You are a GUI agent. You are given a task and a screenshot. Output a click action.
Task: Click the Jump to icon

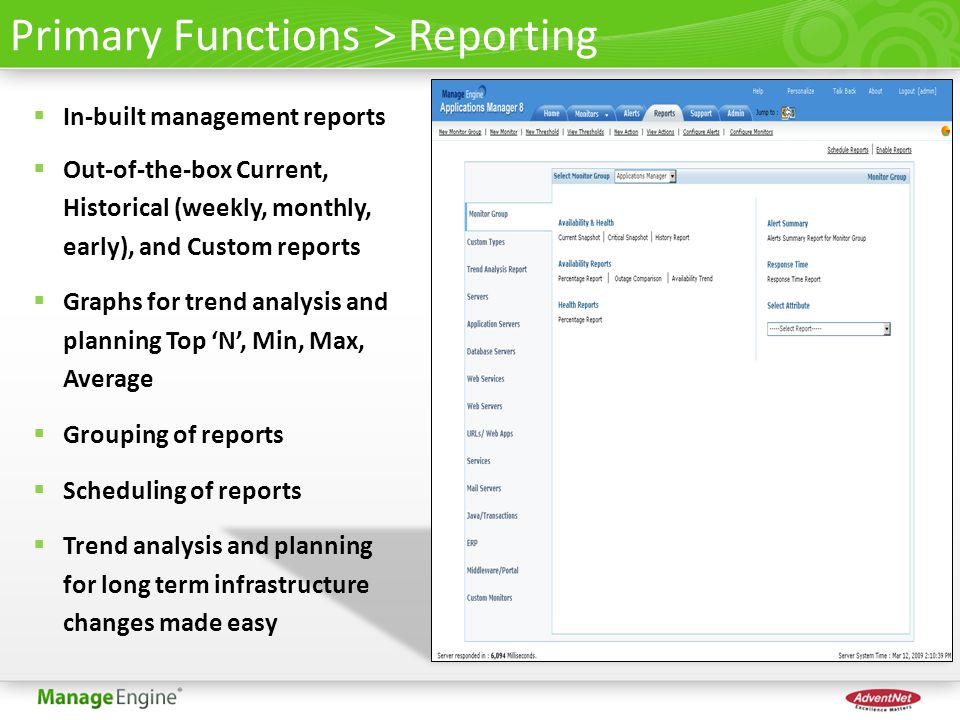pos(789,113)
